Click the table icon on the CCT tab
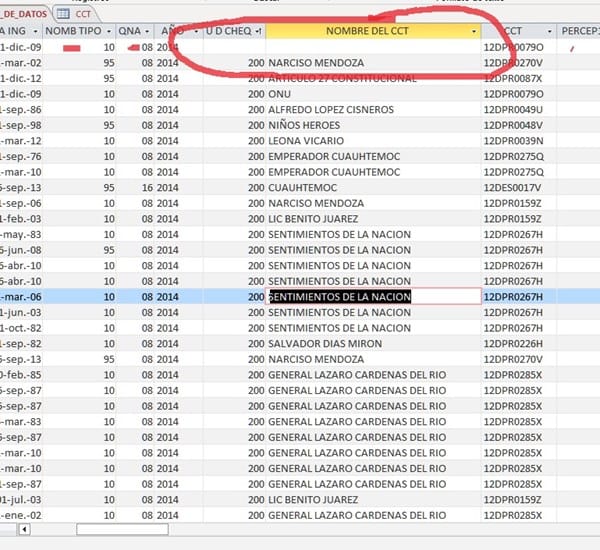The height and width of the screenshot is (550, 600). click(x=64, y=14)
